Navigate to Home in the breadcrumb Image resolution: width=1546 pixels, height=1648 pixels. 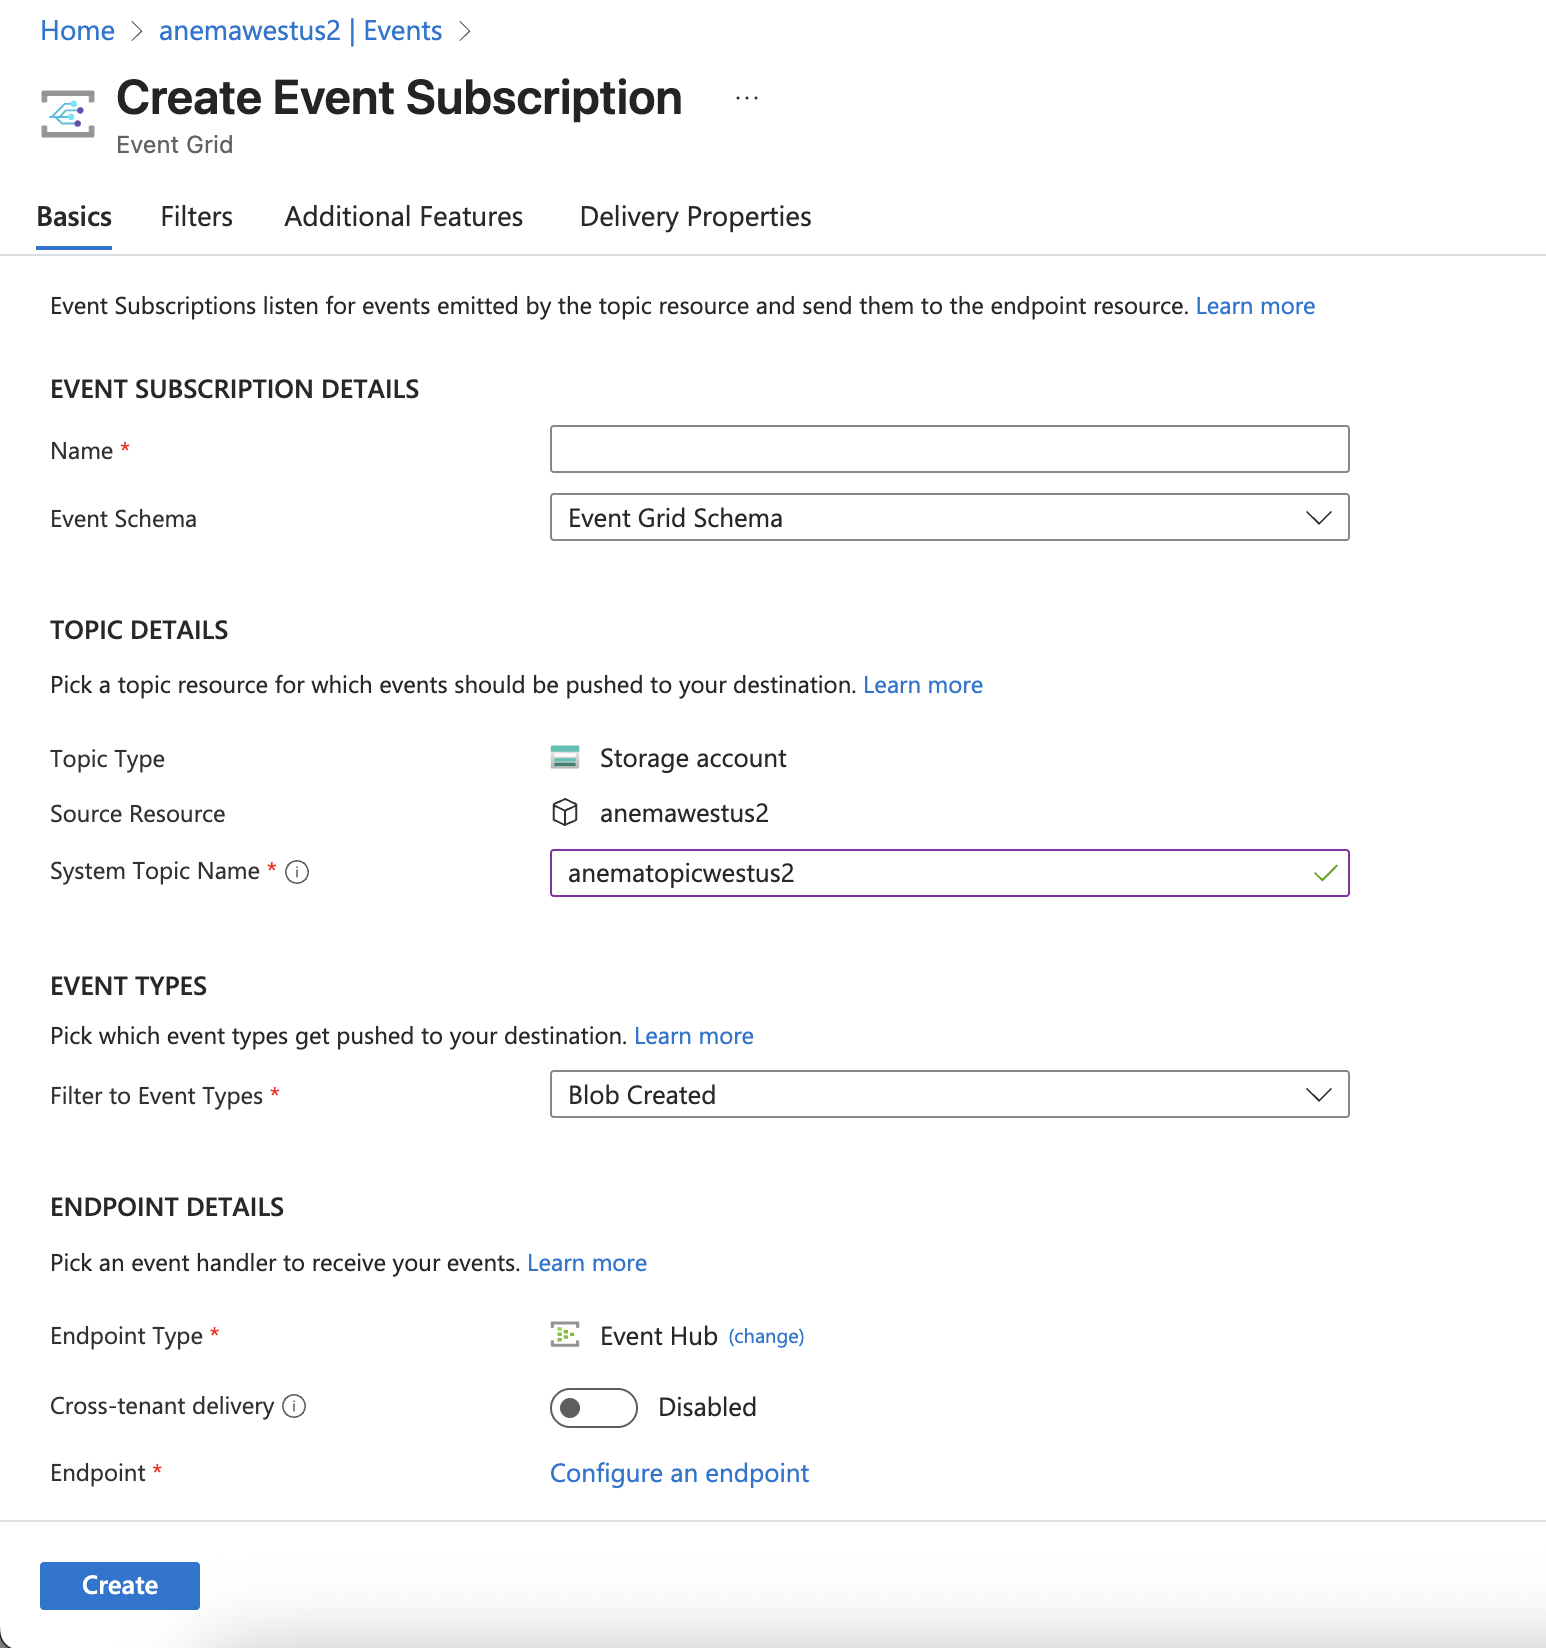(78, 31)
